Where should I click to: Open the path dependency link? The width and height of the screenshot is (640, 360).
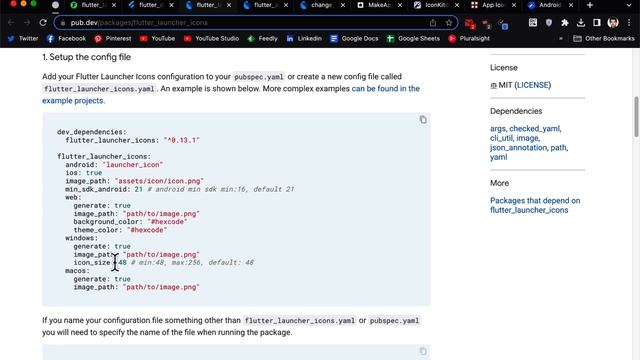[x=558, y=147]
